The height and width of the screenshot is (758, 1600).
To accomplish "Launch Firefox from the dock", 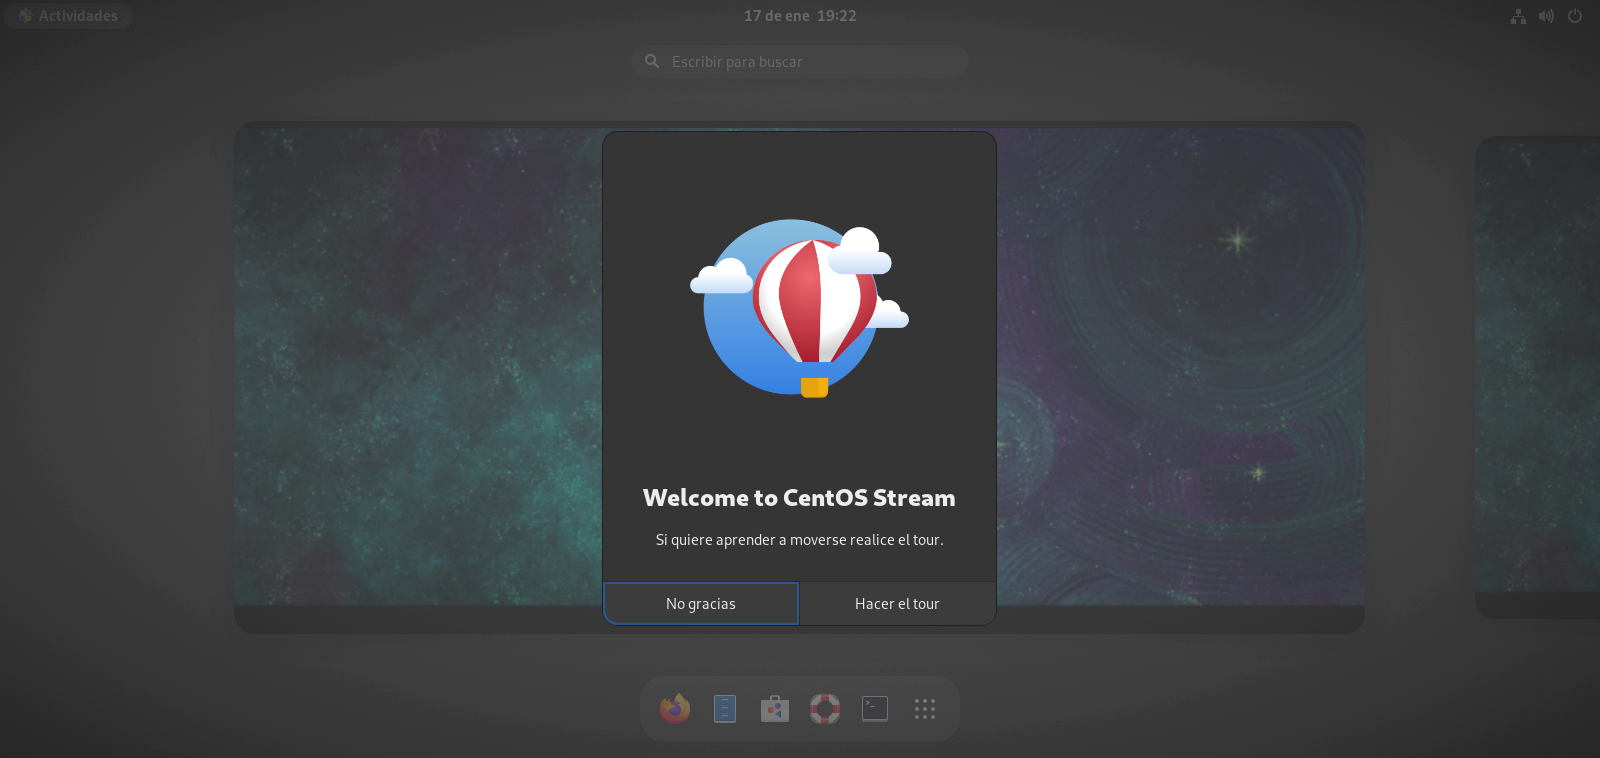I will (675, 709).
